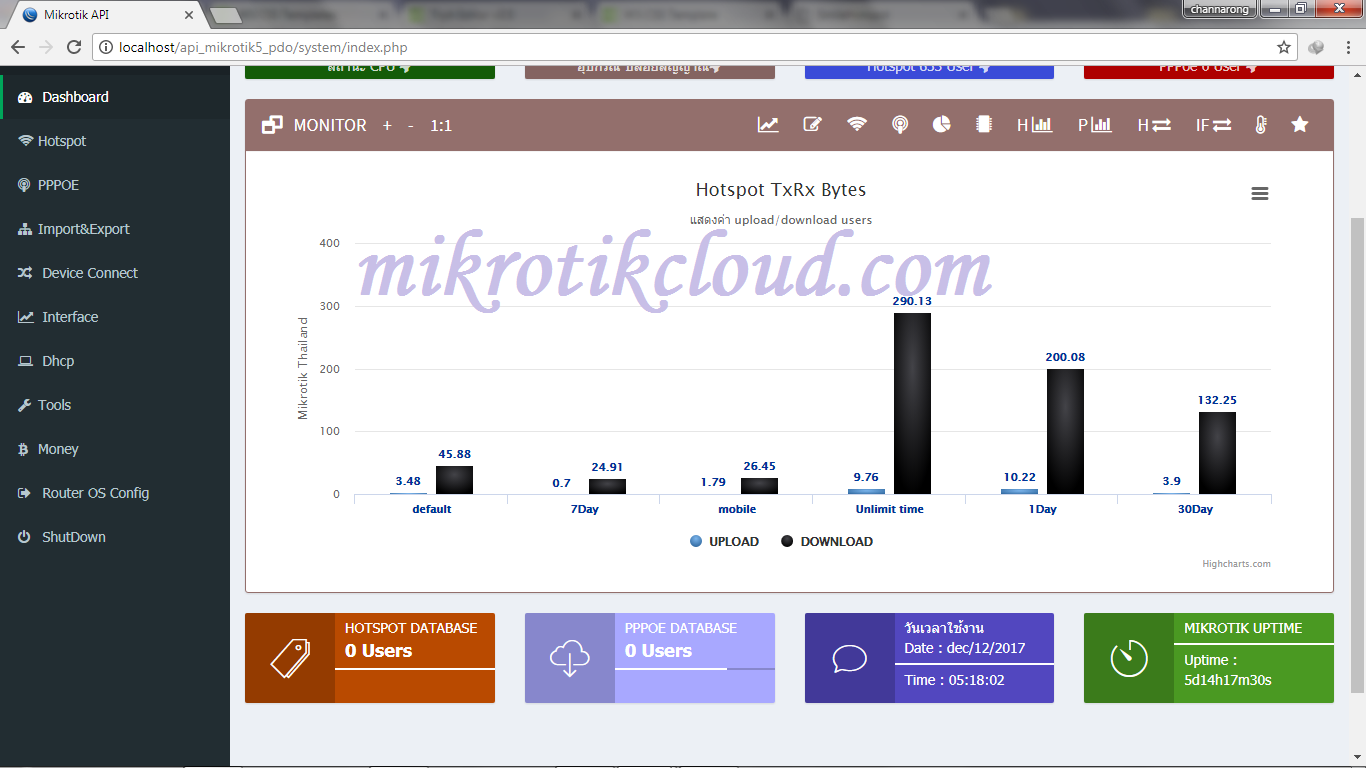
Task: Click the star icon in Monitor bar
Action: 1300,125
